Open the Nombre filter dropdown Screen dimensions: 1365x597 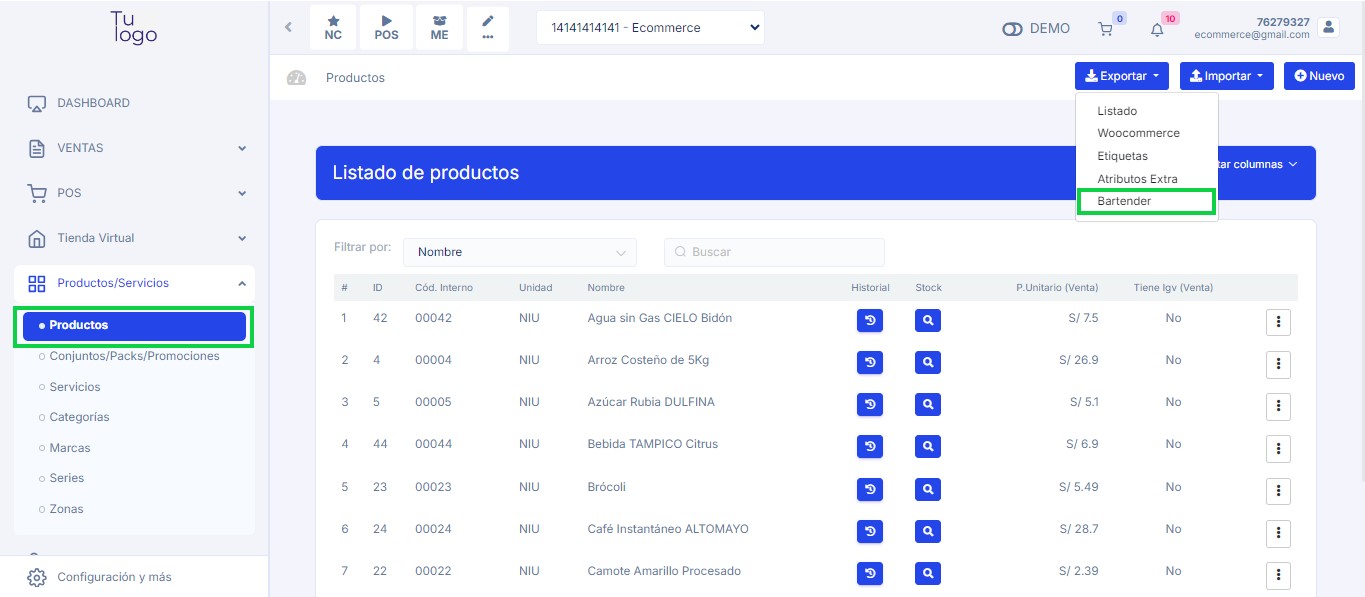pos(520,252)
